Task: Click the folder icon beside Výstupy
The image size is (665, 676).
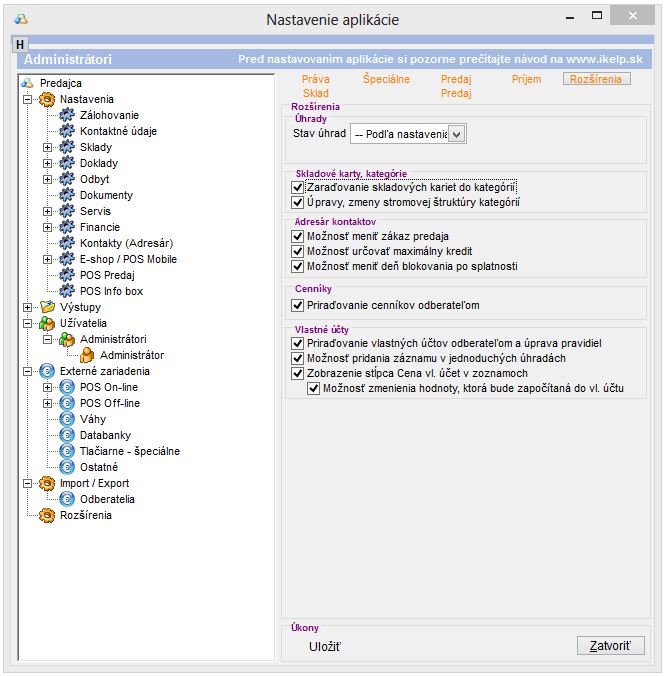Action: coord(46,307)
